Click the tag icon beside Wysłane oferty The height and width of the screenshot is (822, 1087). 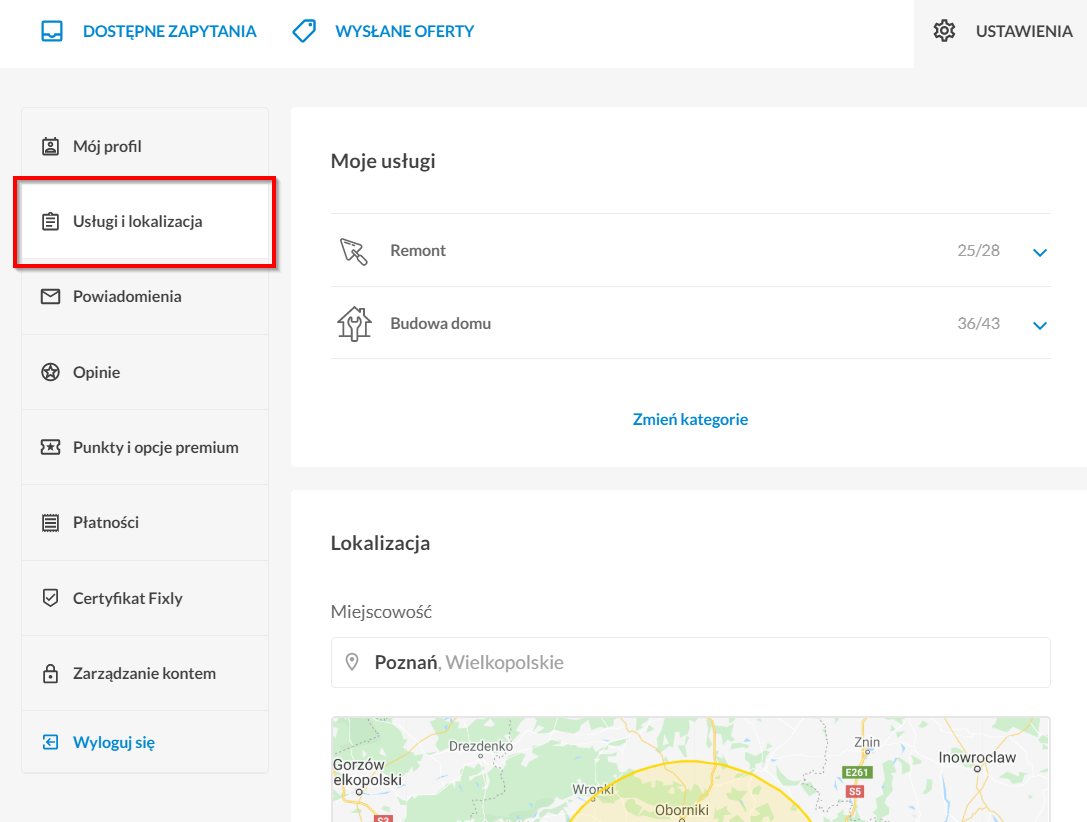point(304,31)
